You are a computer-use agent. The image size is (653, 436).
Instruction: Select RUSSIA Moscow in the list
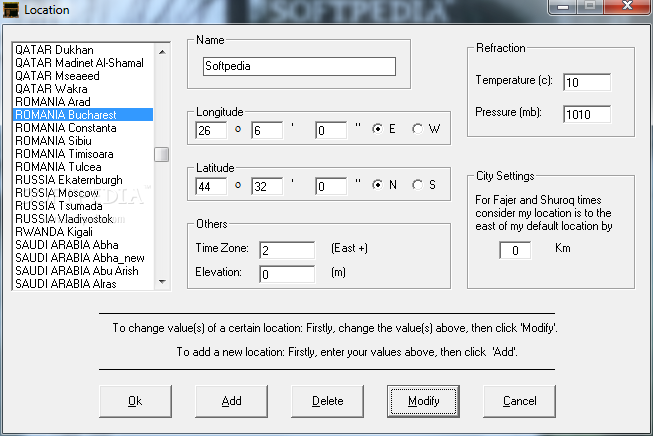pos(83,193)
